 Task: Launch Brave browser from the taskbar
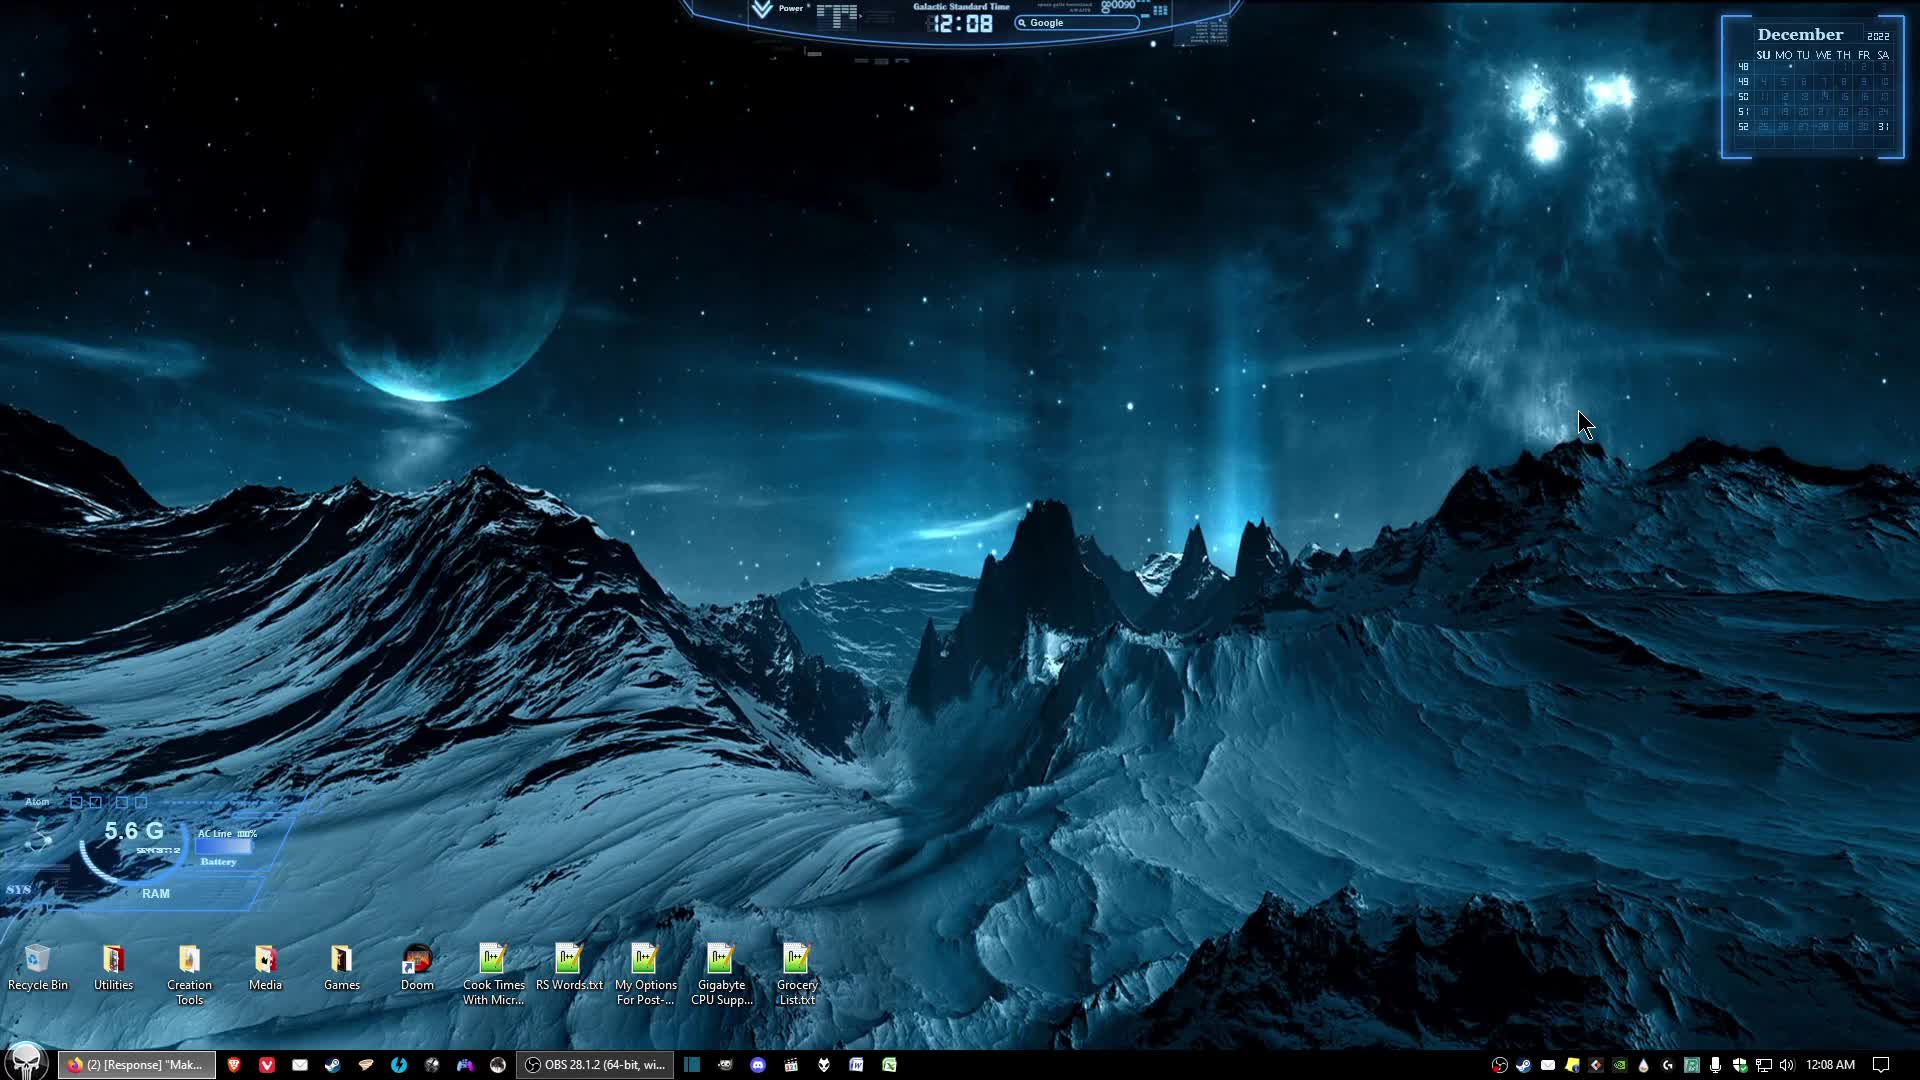tap(234, 1065)
